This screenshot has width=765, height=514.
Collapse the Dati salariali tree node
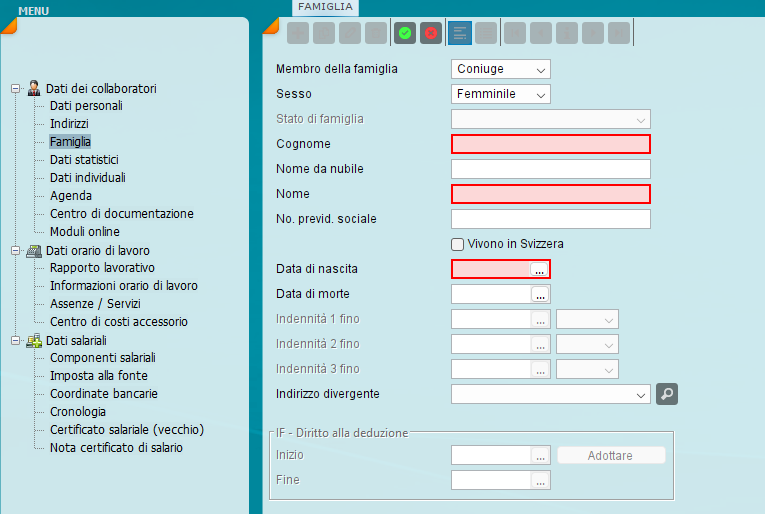click(x=16, y=340)
